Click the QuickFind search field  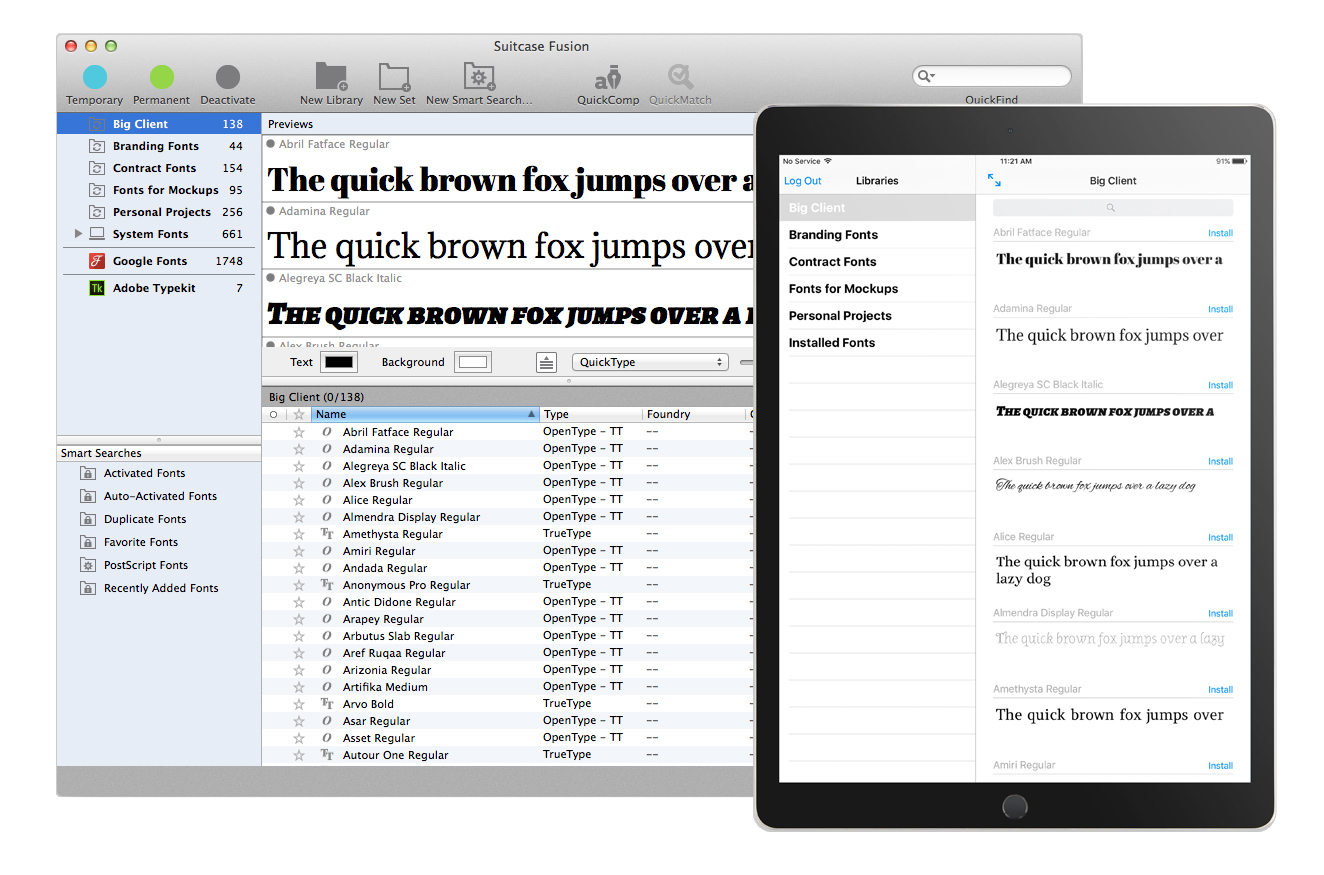(x=991, y=76)
